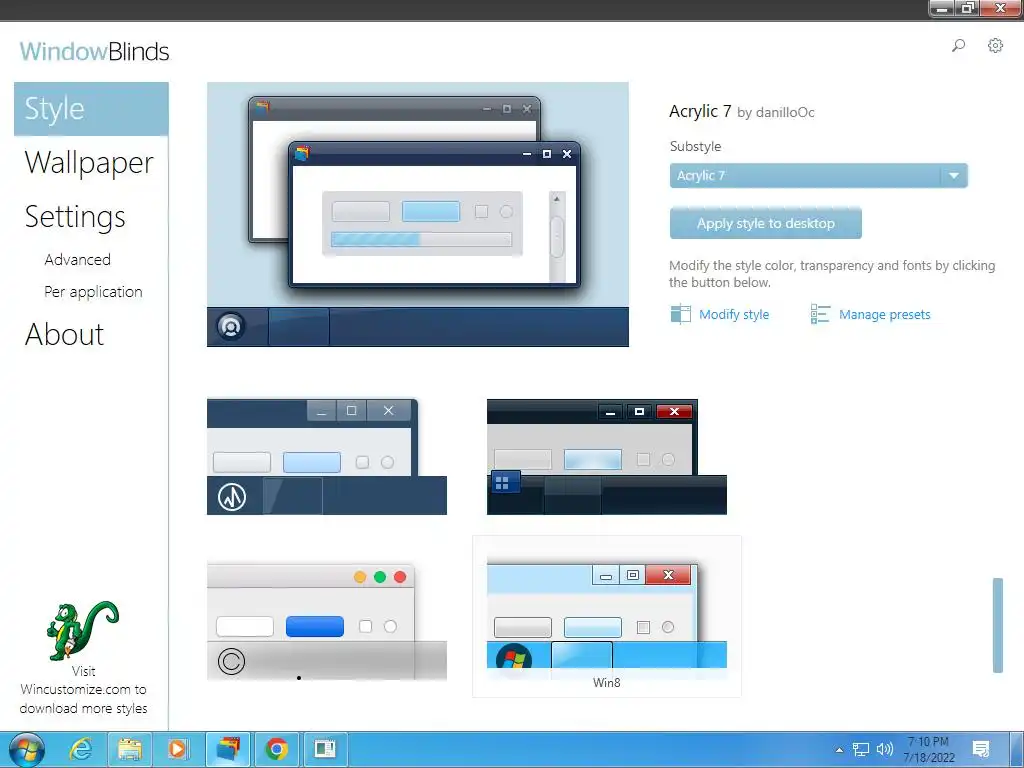Click the Manage presets link

[x=884, y=314]
